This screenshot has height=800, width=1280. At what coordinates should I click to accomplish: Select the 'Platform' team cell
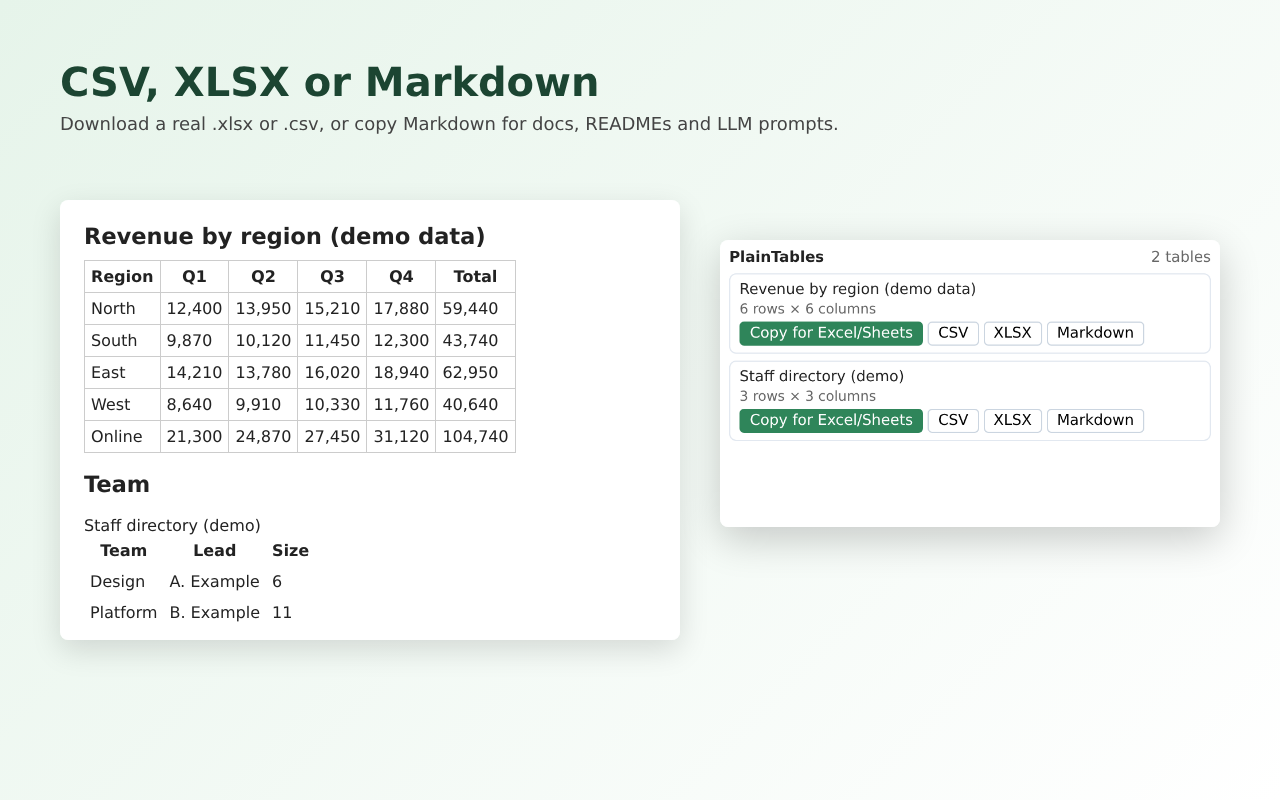(x=123, y=613)
